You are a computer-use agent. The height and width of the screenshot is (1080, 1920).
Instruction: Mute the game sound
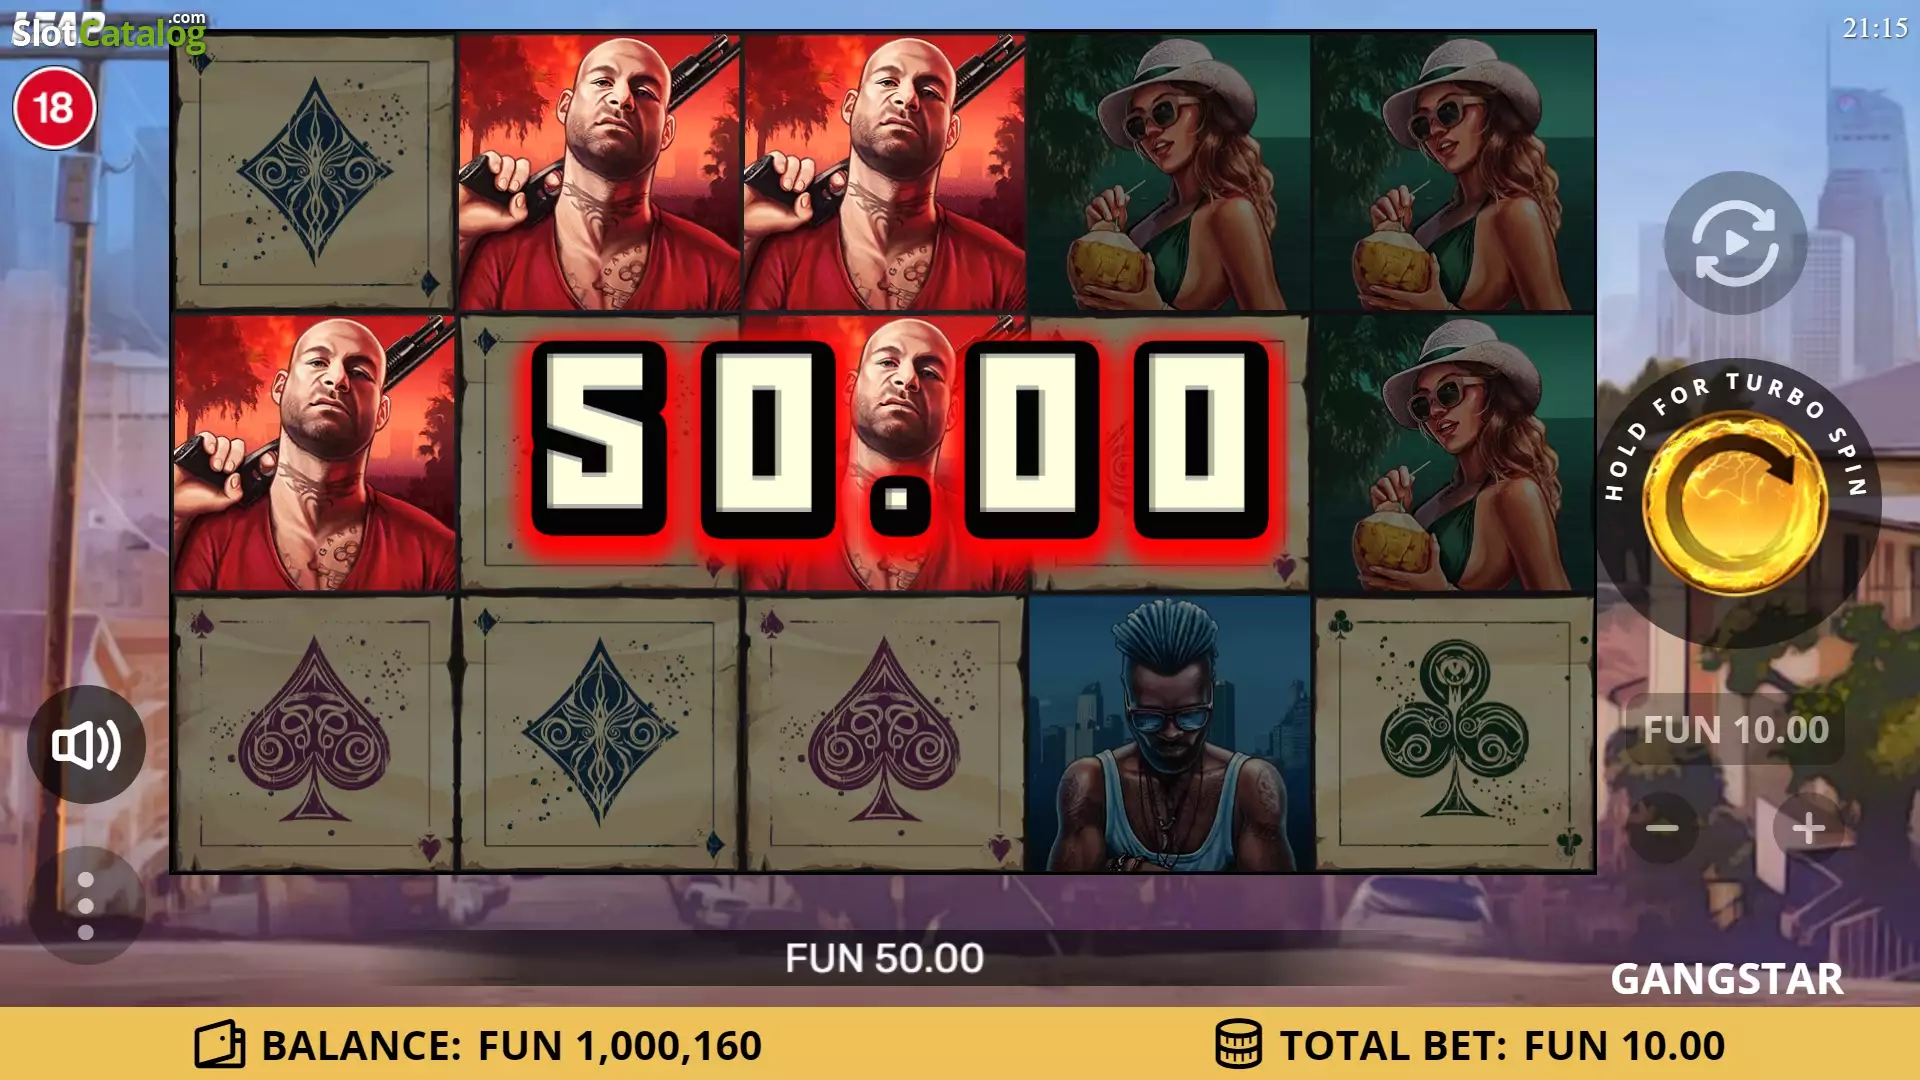coord(86,745)
